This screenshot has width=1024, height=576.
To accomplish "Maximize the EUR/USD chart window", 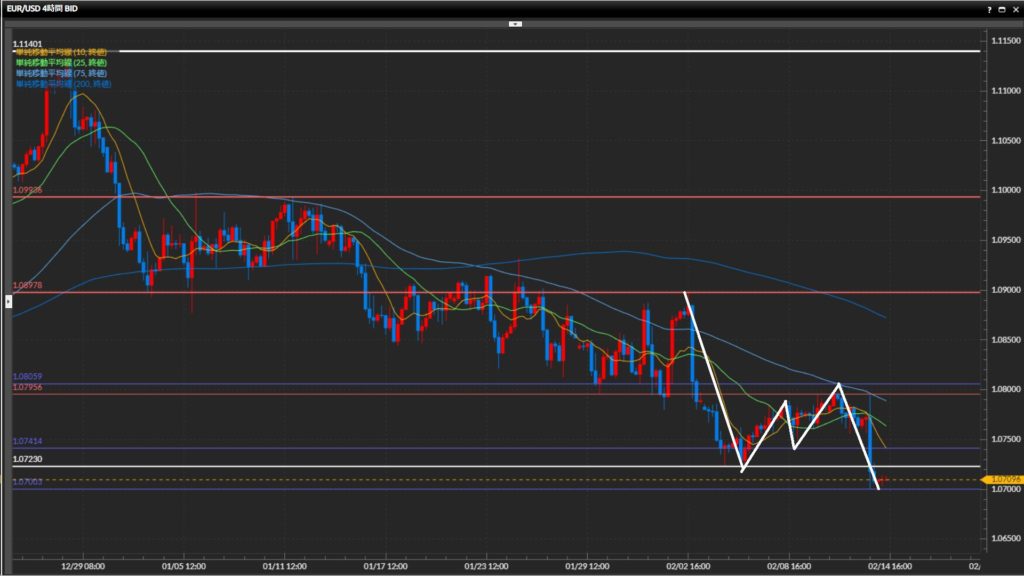I will (1003, 8).
